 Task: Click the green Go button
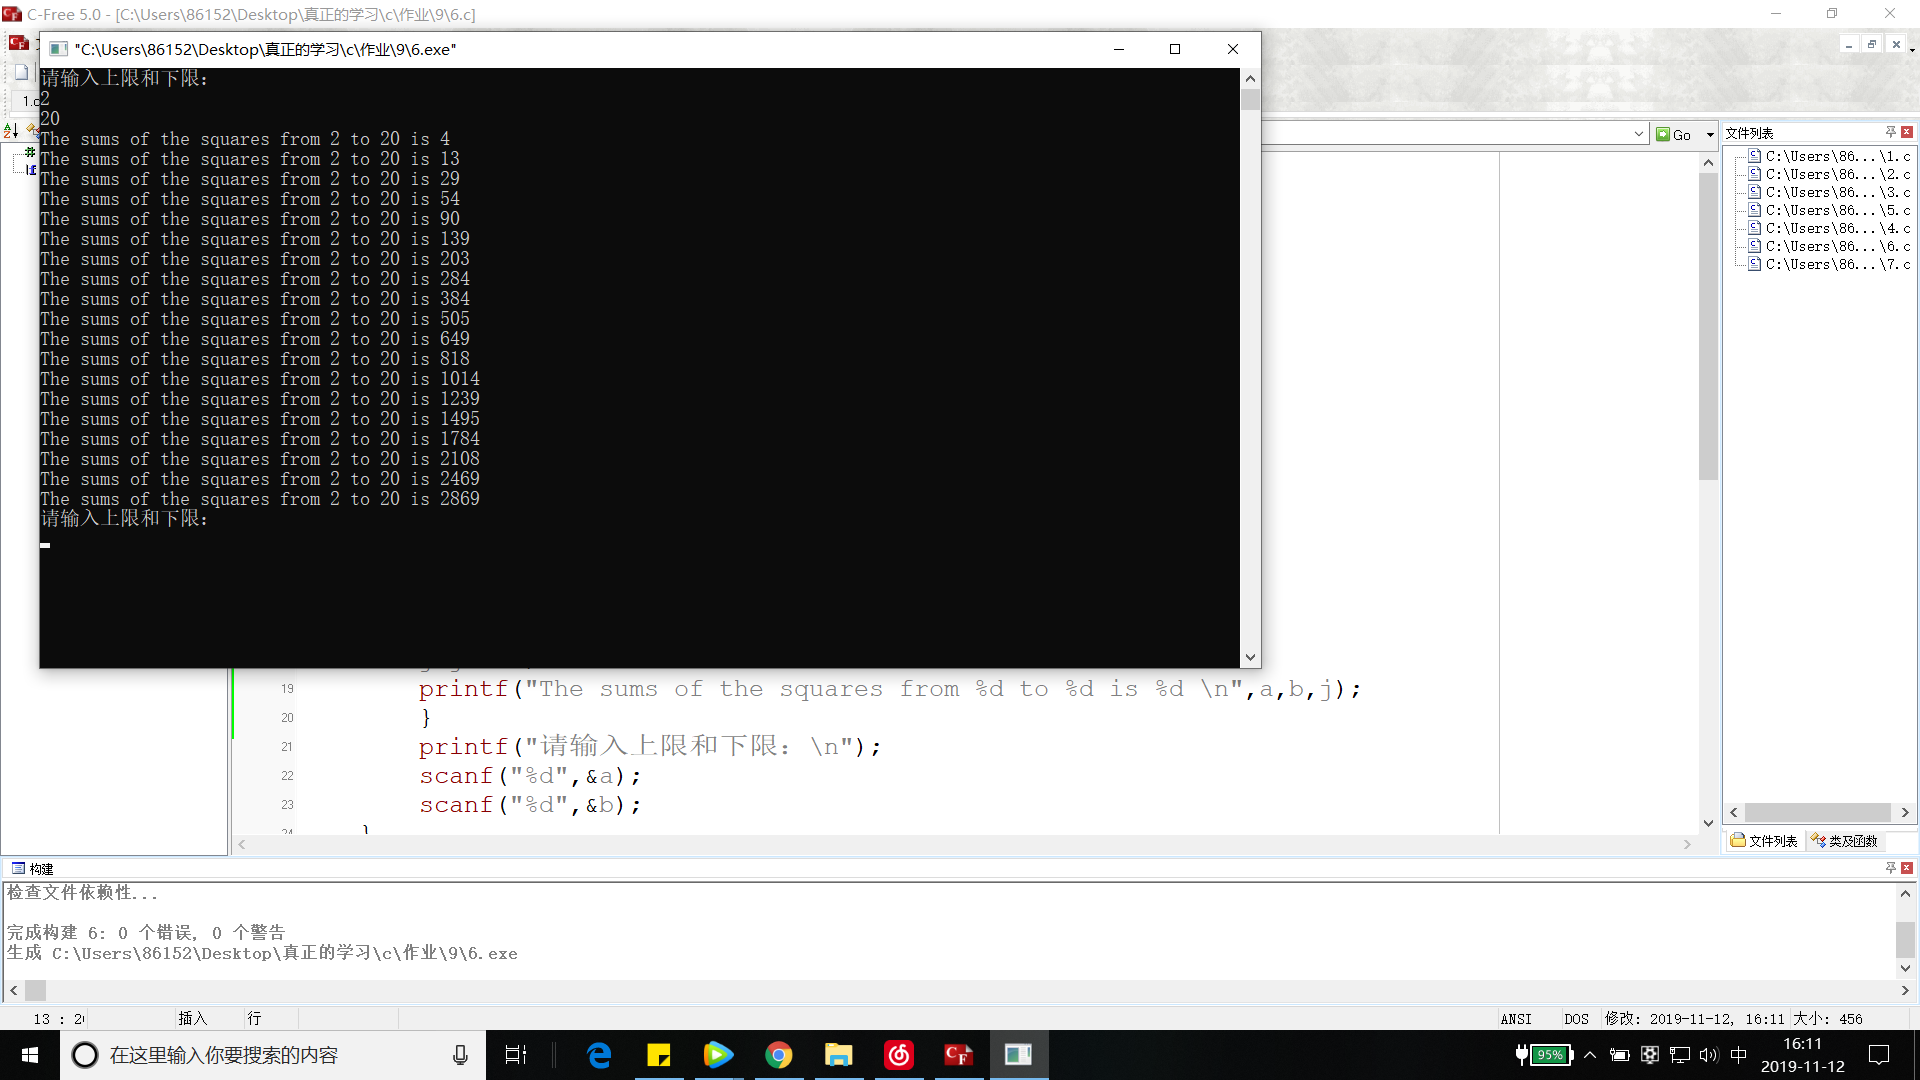(x=1673, y=134)
